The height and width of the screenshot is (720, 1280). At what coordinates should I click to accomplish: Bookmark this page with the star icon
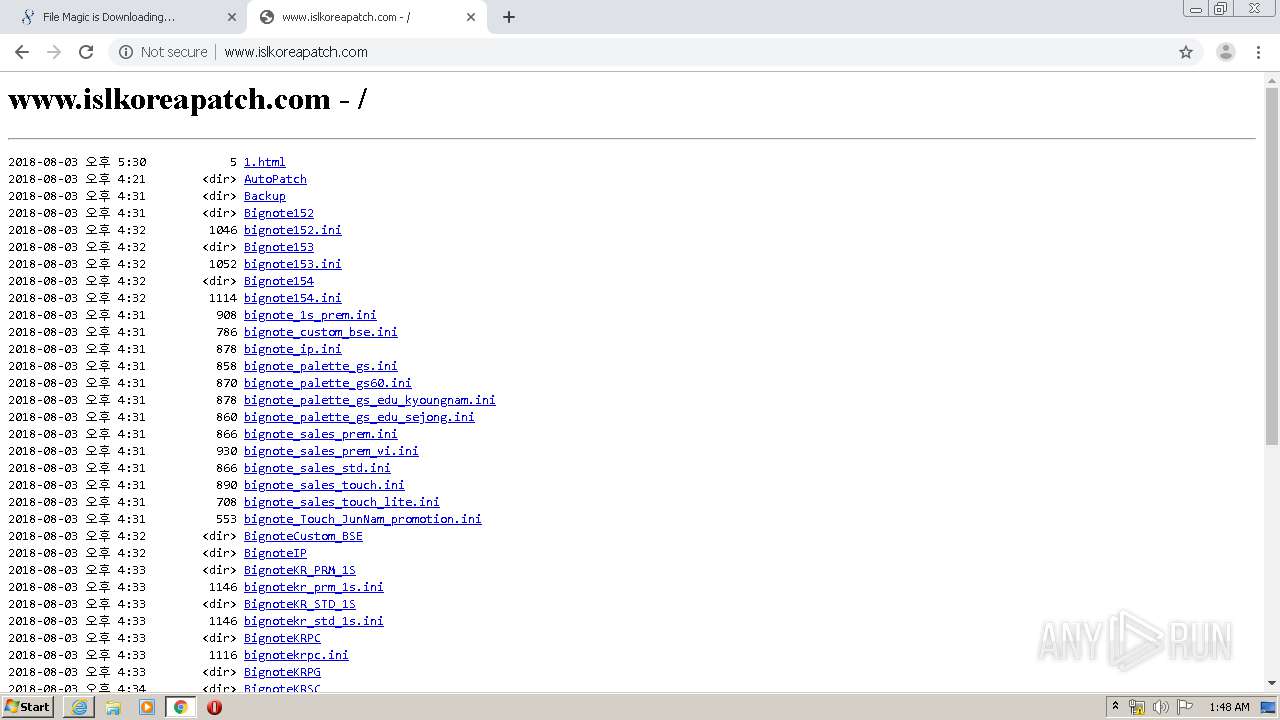tap(1186, 52)
